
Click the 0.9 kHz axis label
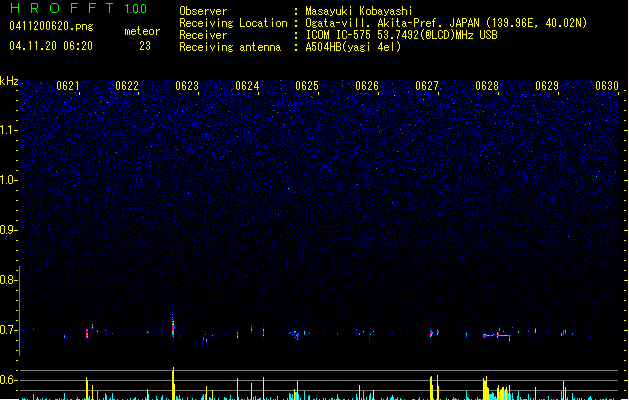click(x=8, y=230)
